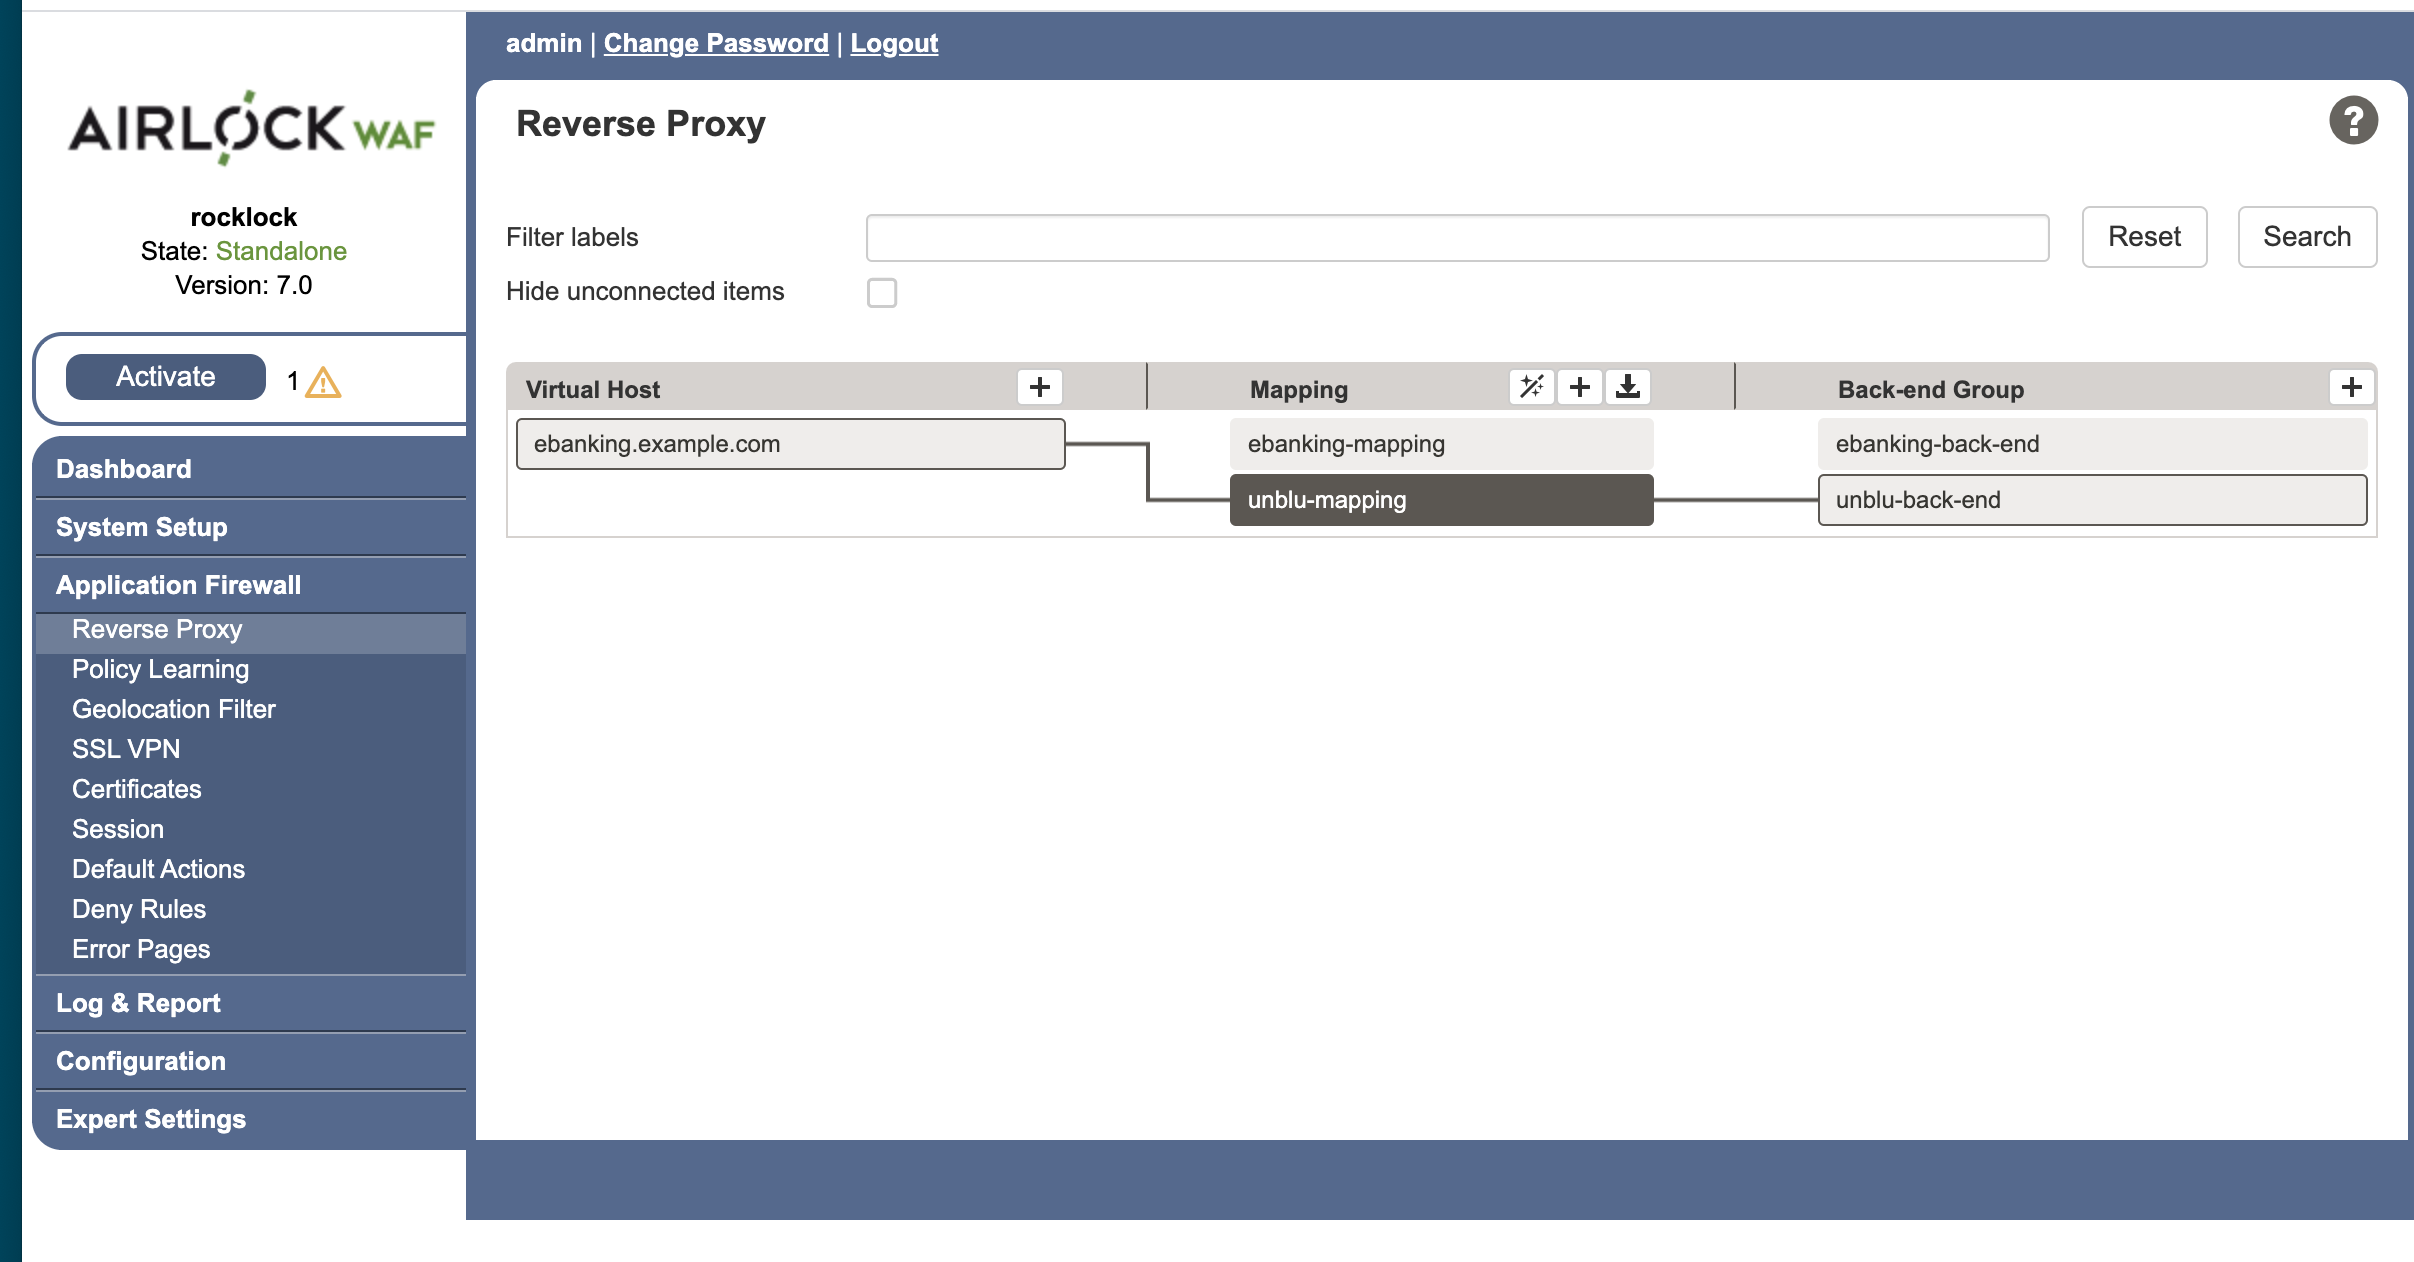Click the add Virtual Host icon

(1039, 388)
